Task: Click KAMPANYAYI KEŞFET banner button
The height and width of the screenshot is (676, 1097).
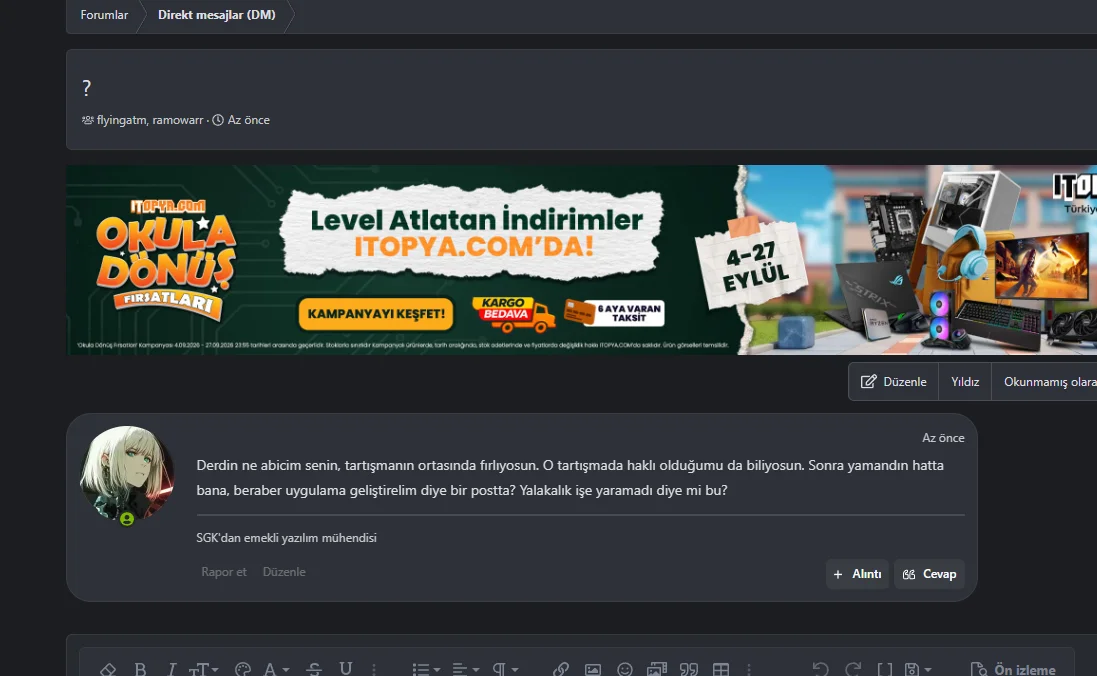Action: pyautogui.click(x=376, y=314)
